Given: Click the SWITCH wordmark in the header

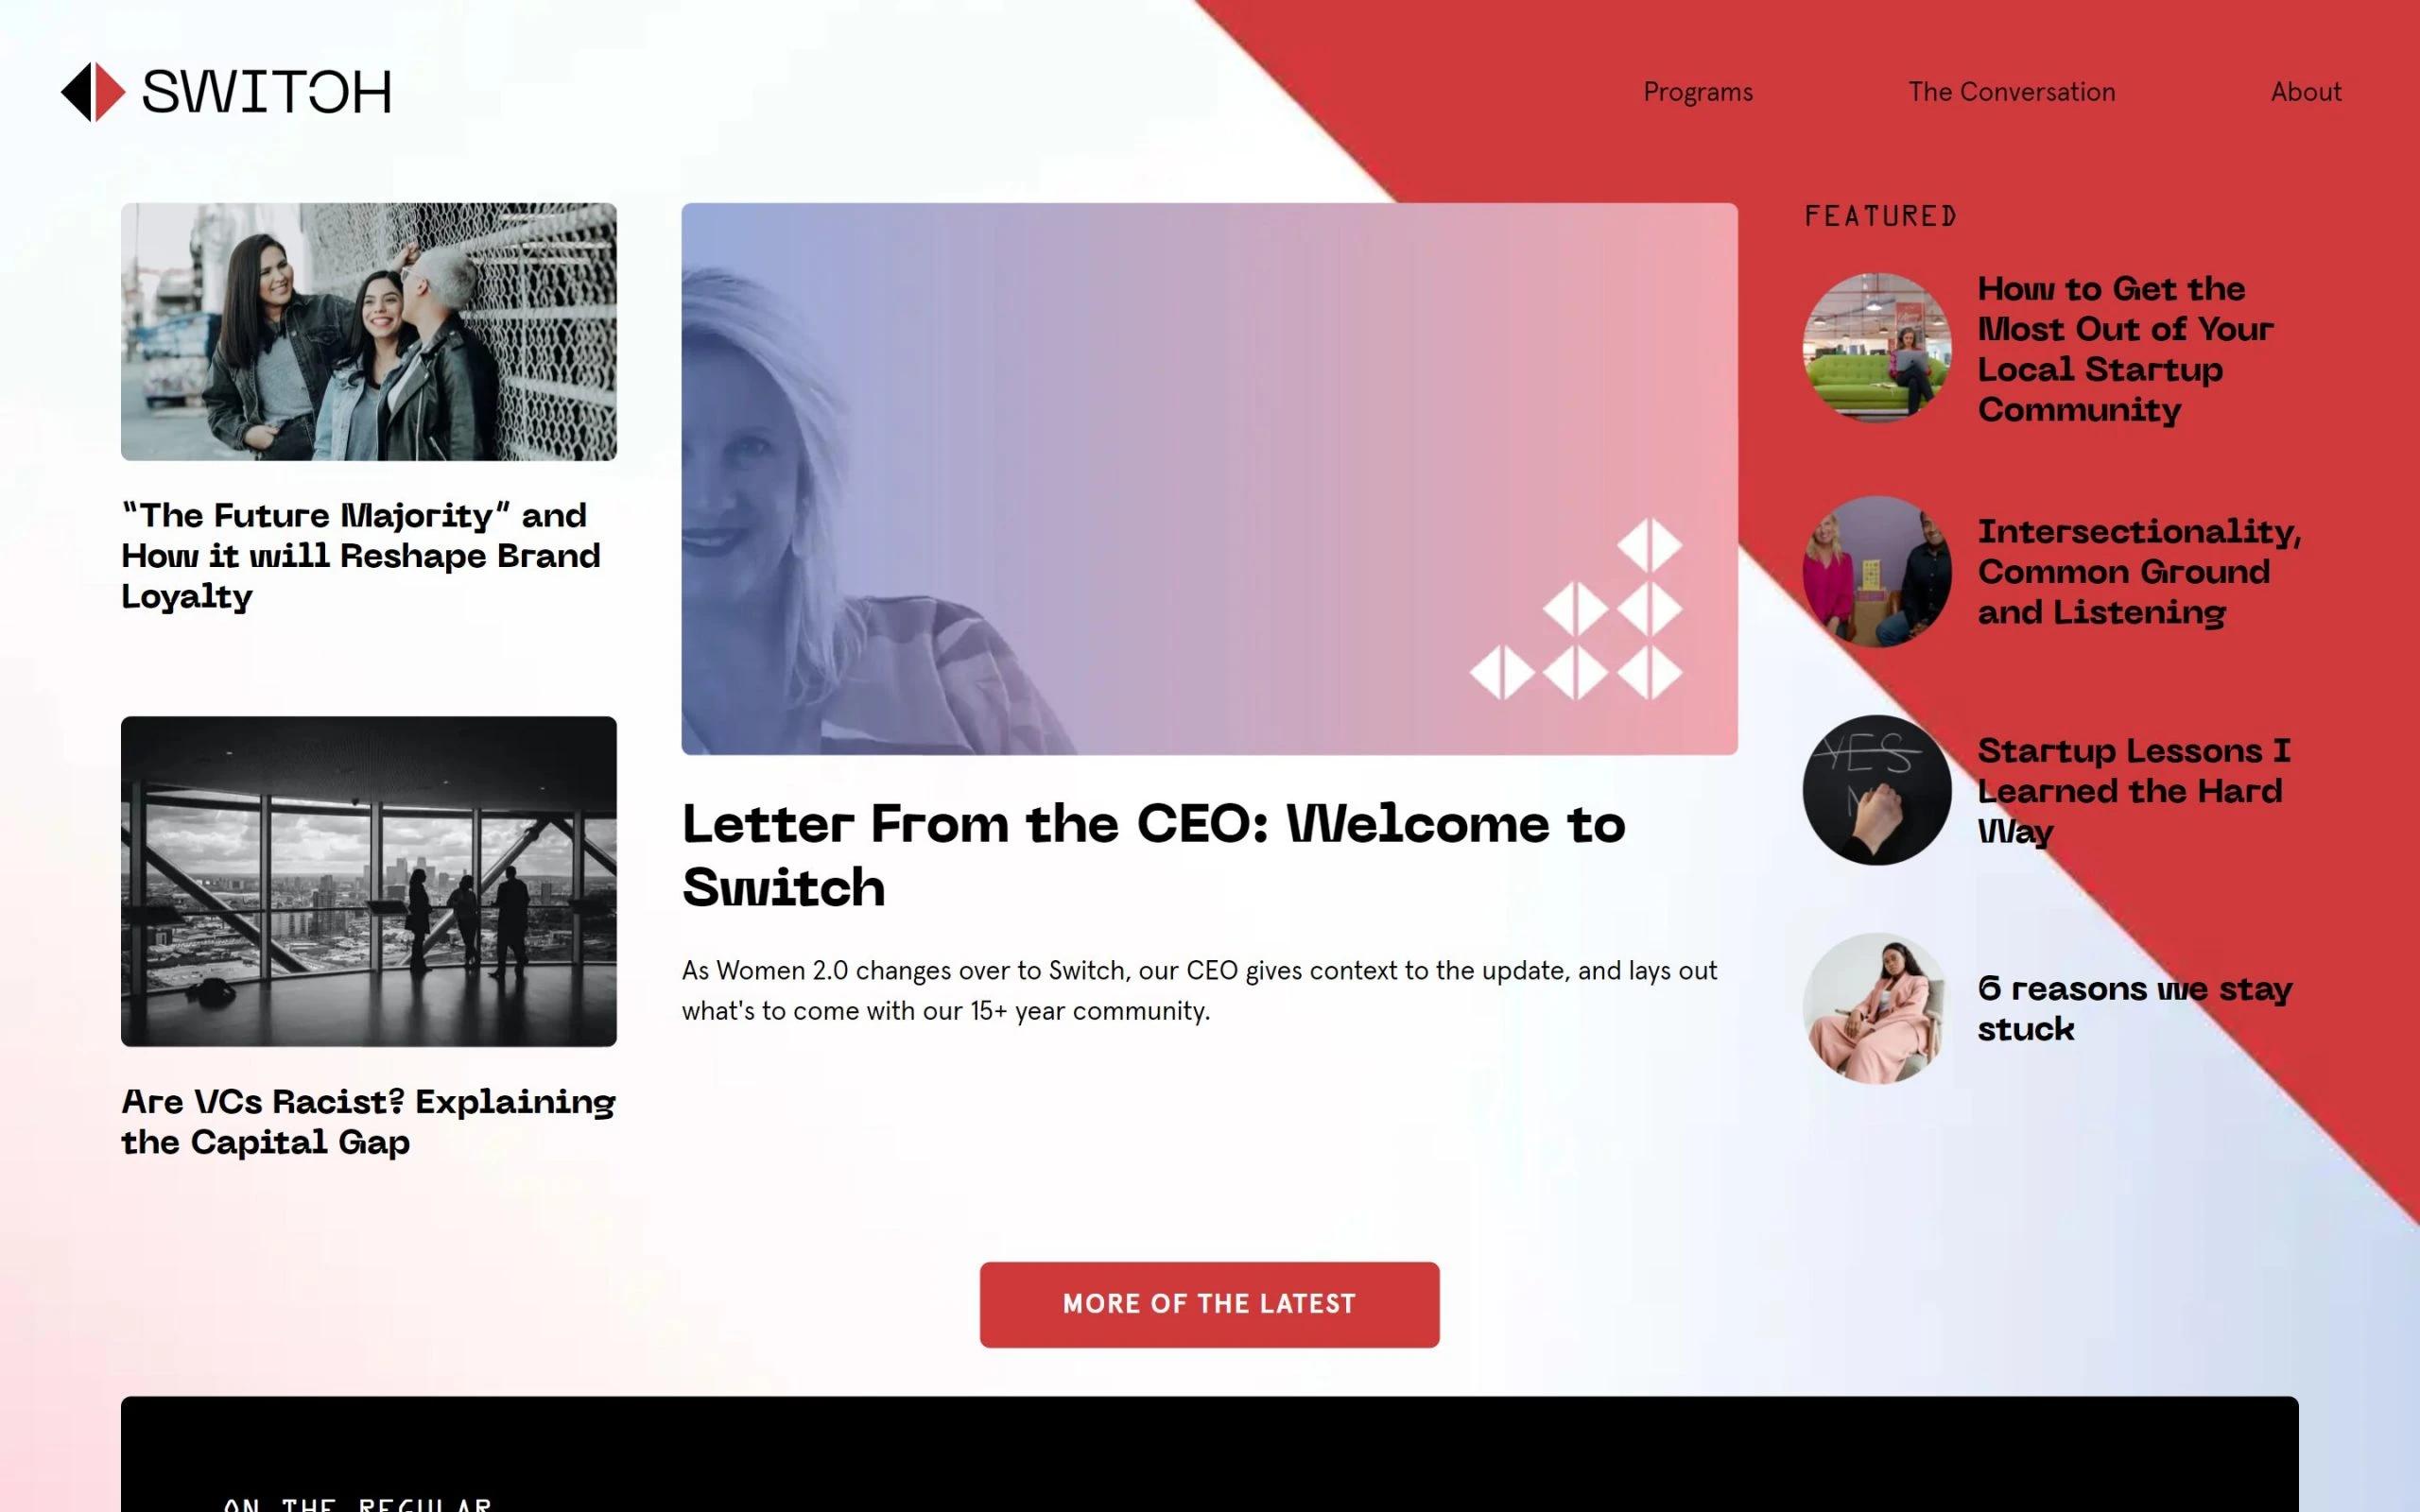Looking at the screenshot, I should (x=266, y=92).
